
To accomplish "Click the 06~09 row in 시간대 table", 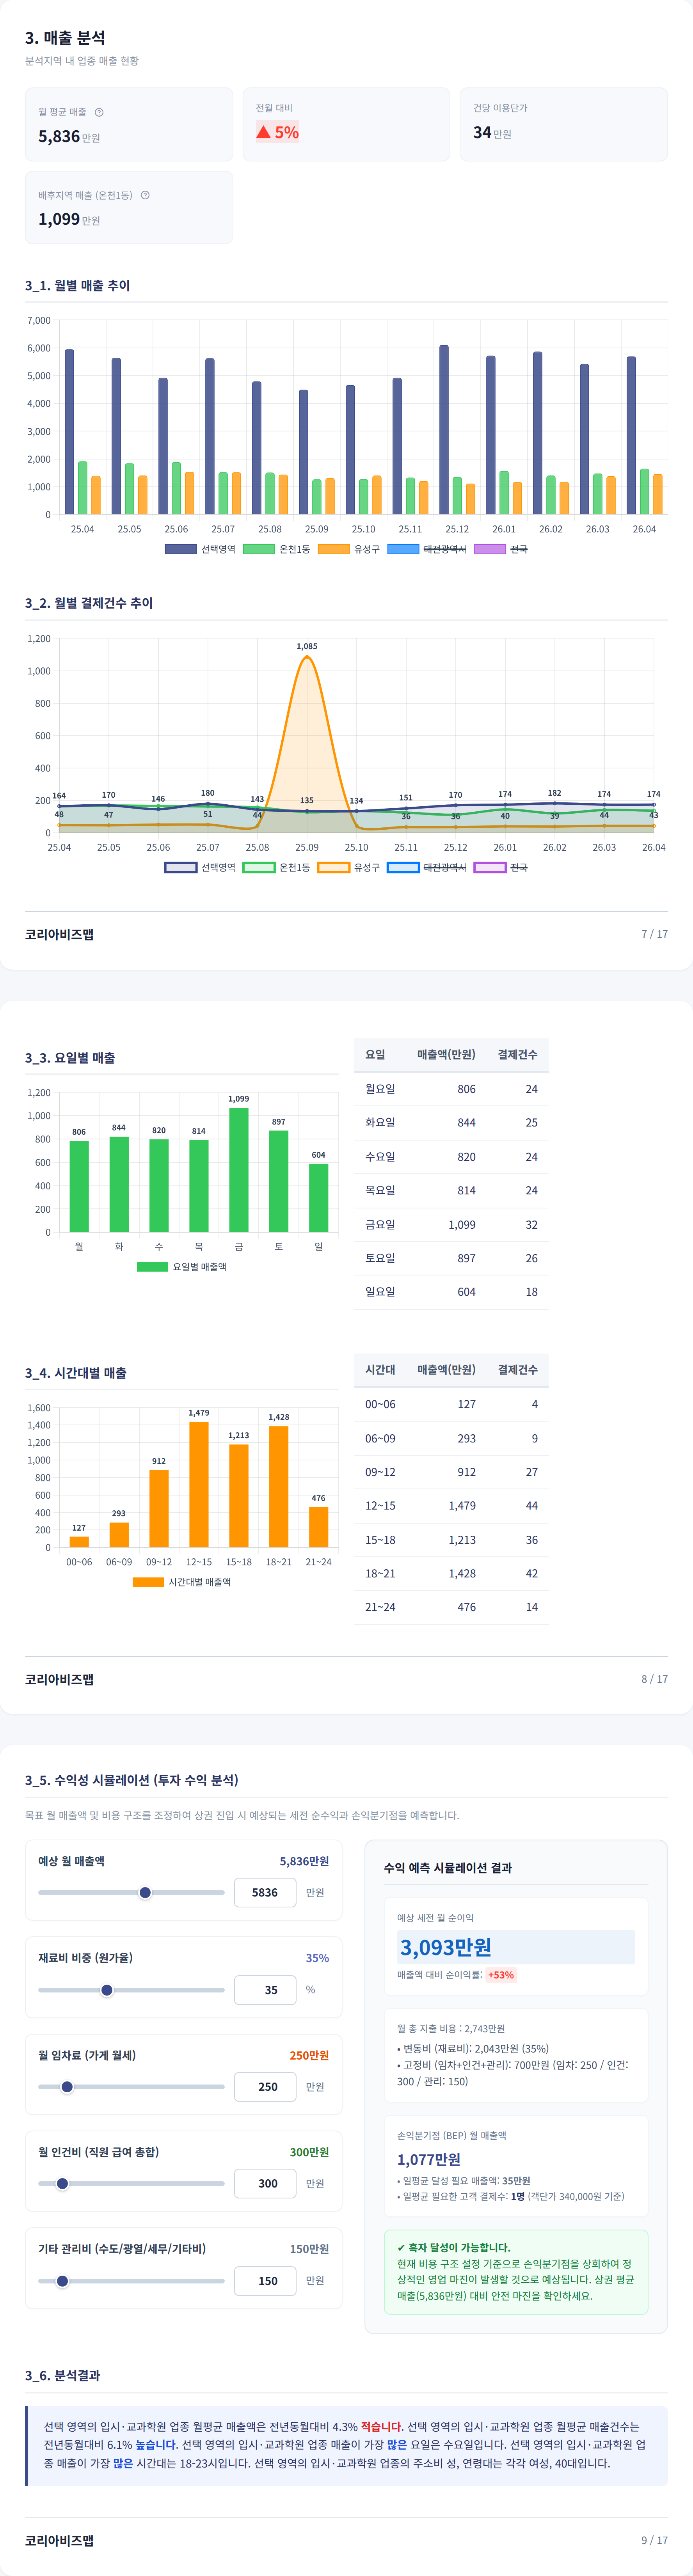I will coord(451,1438).
